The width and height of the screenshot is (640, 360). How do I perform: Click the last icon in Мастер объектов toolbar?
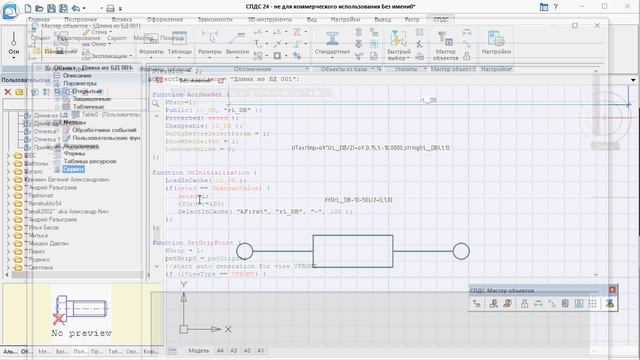pos(610,304)
